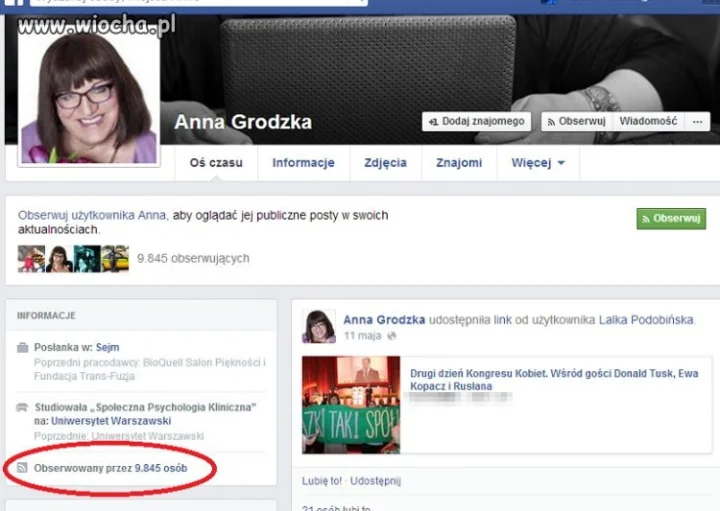Screen dimensions: 720x511
Task: Click Udostępnij on the post
Action: click(375, 481)
